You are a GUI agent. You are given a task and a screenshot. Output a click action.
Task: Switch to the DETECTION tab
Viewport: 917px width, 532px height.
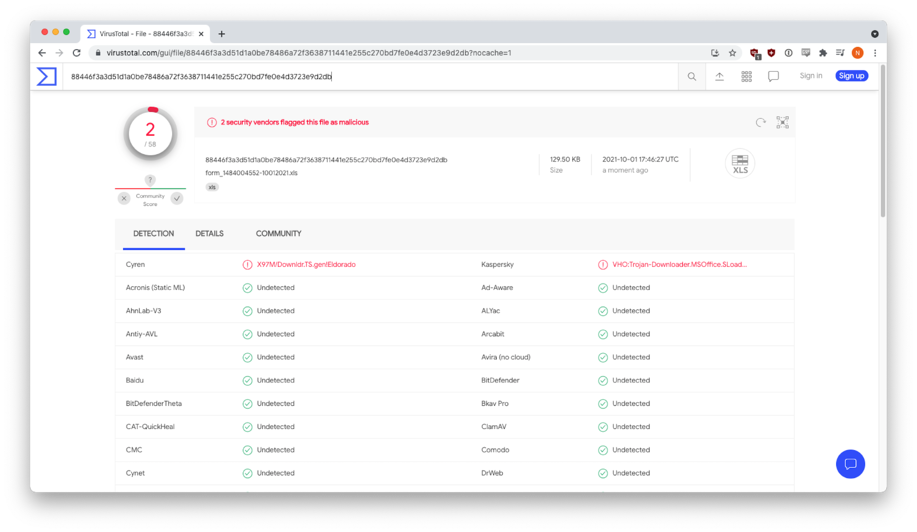coord(153,234)
